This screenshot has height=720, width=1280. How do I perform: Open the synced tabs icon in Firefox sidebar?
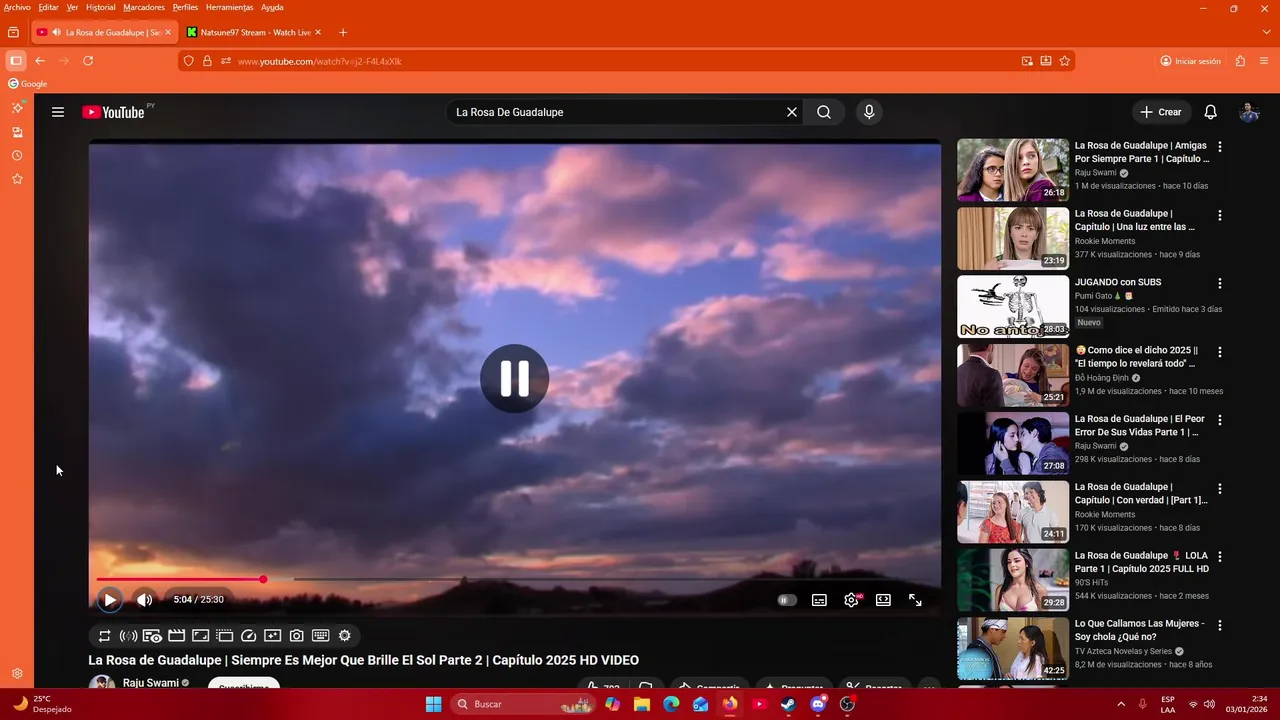pyautogui.click(x=17, y=132)
